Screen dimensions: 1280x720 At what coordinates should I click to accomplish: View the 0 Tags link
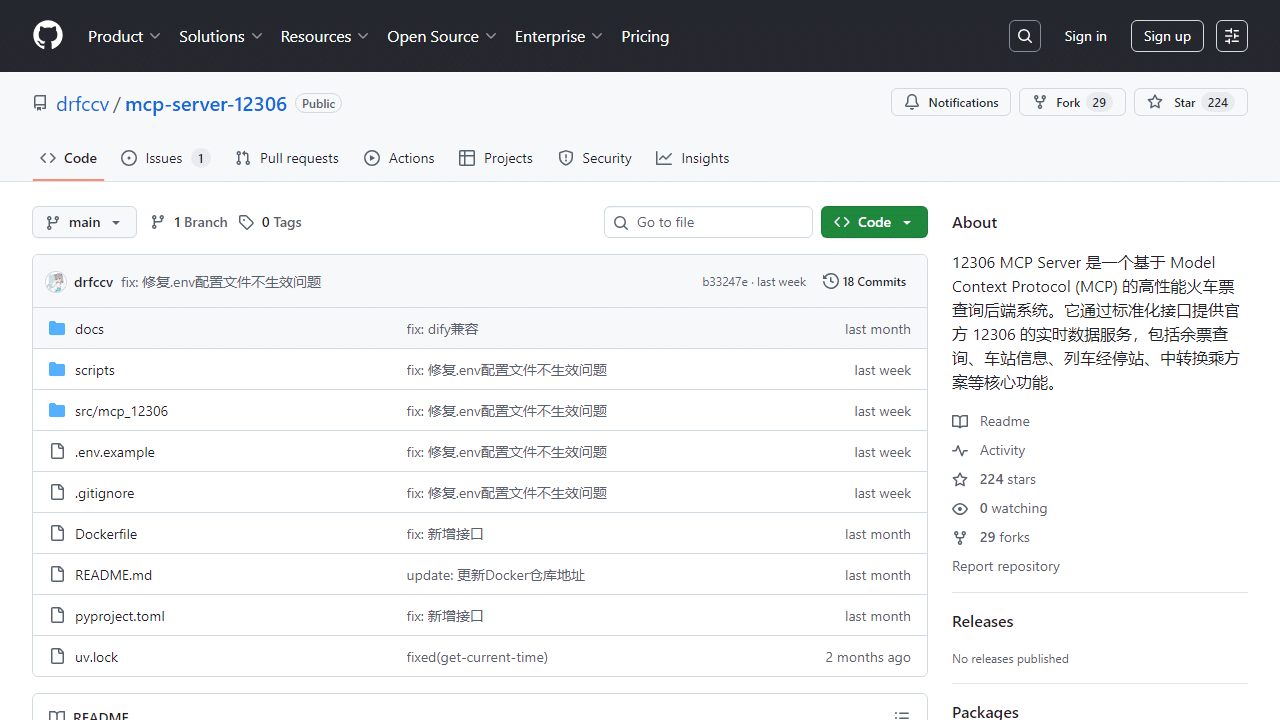270,222
